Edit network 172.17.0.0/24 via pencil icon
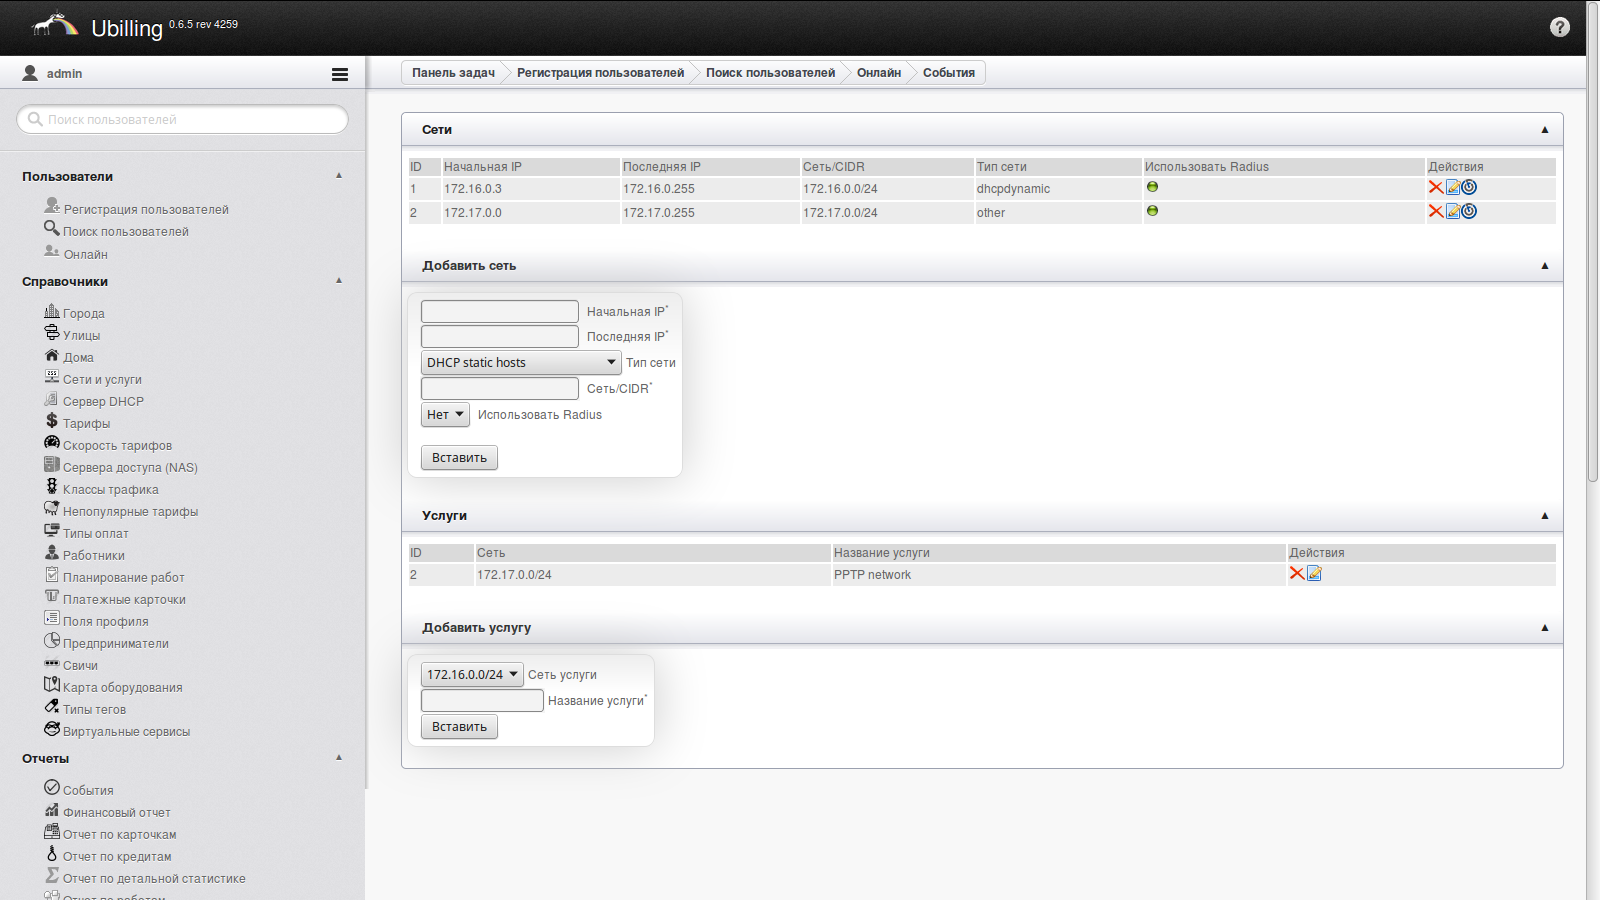The image size is (1600, 900). [1452, 211]
